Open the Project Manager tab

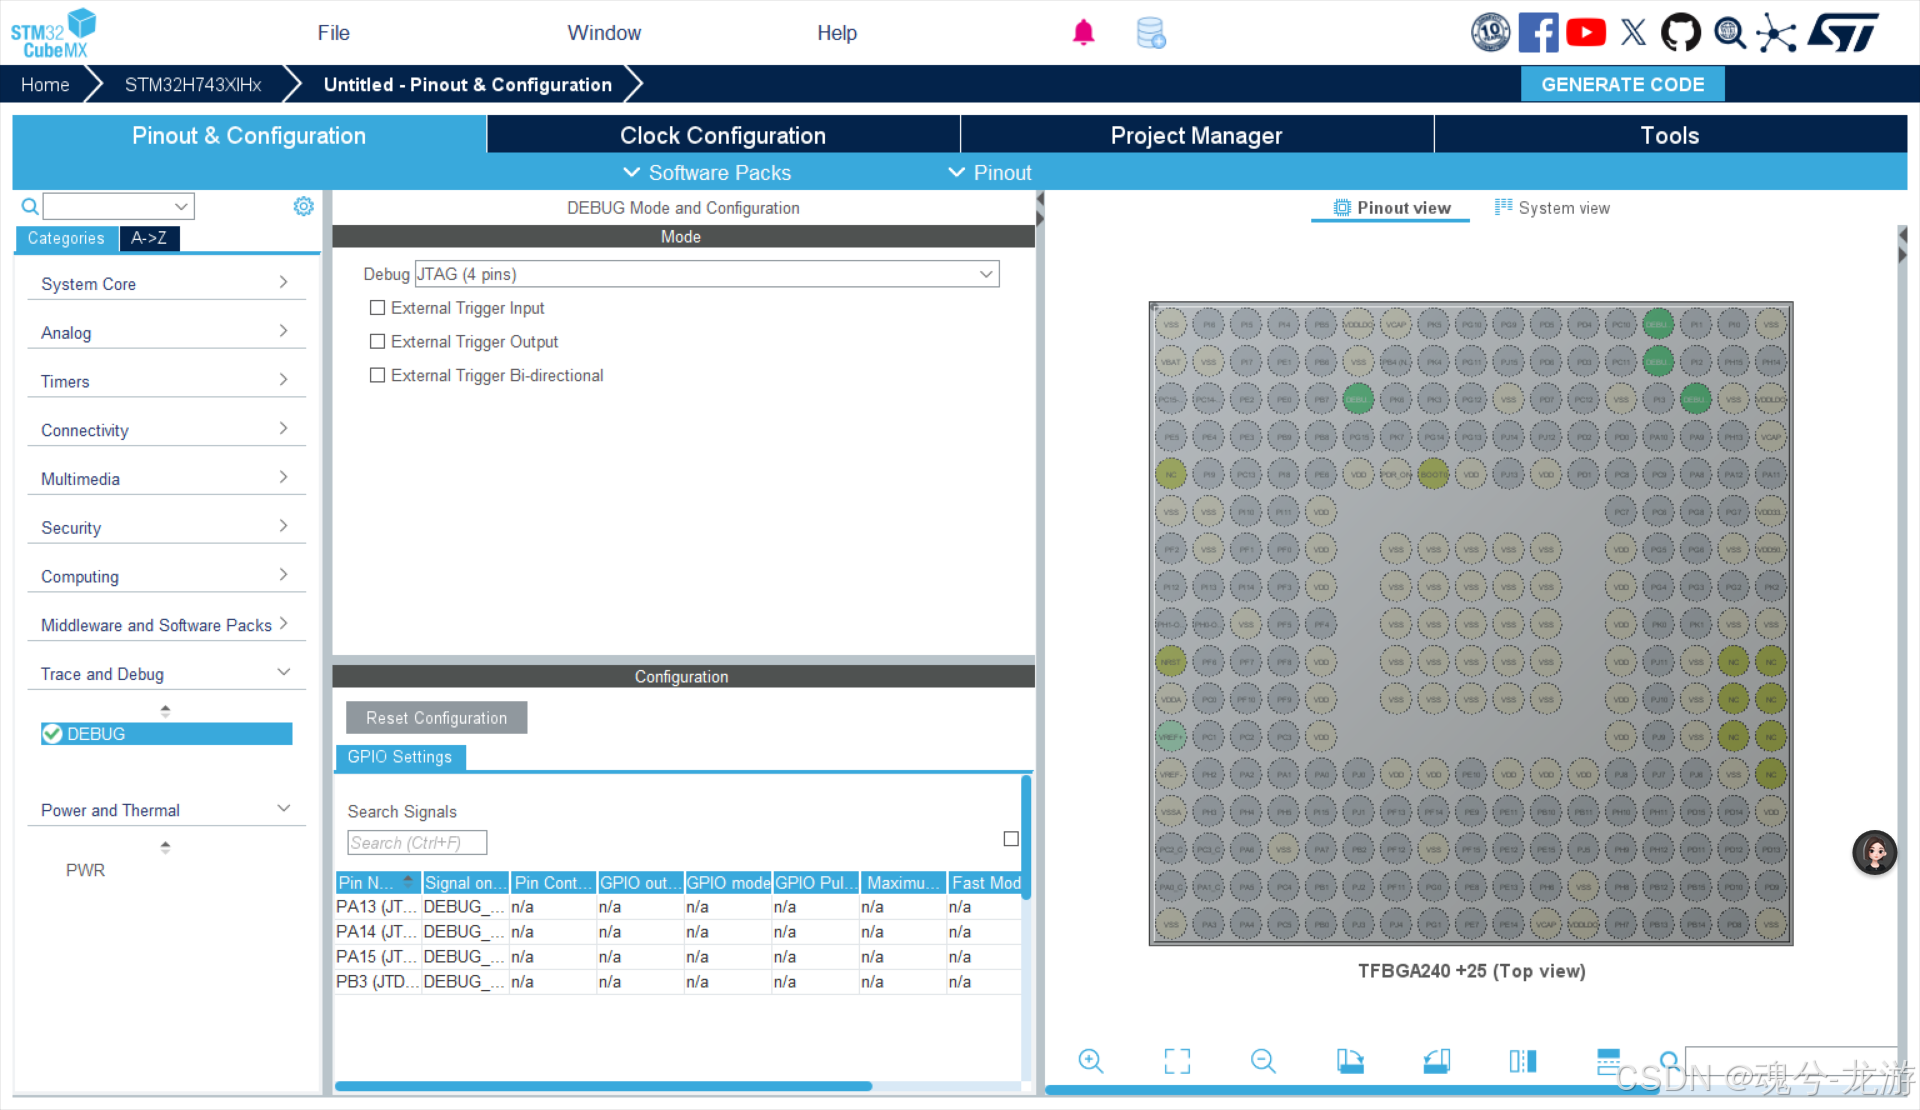pos(1196,135)
